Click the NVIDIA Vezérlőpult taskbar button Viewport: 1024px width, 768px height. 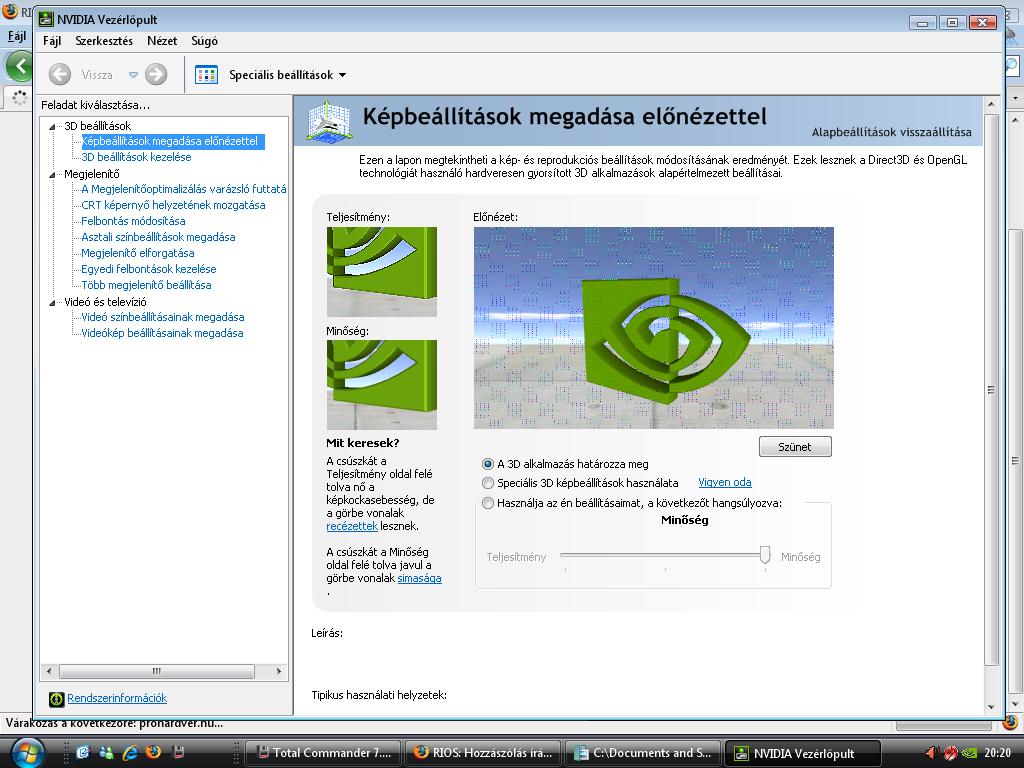click(x=803, y=753)
